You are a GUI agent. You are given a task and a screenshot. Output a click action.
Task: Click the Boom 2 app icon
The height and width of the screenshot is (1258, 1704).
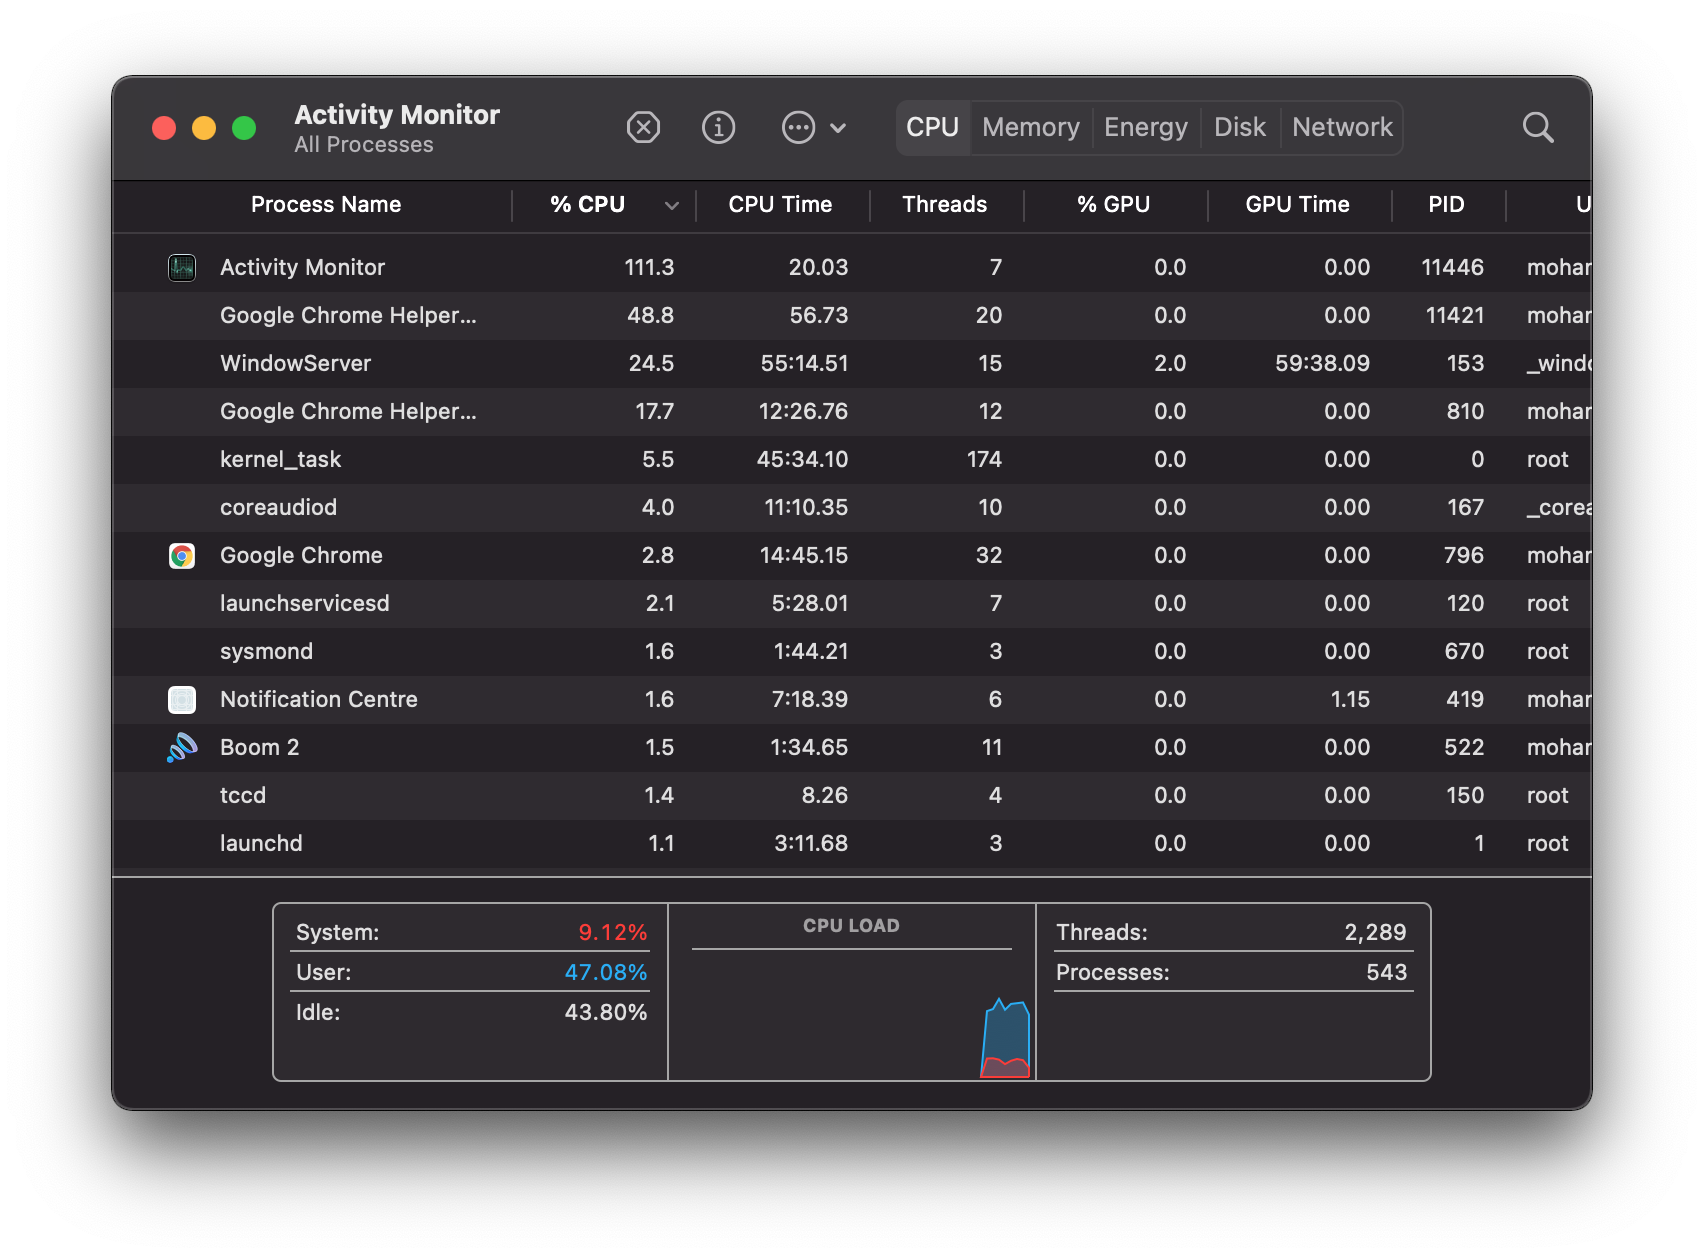[182, 748]
